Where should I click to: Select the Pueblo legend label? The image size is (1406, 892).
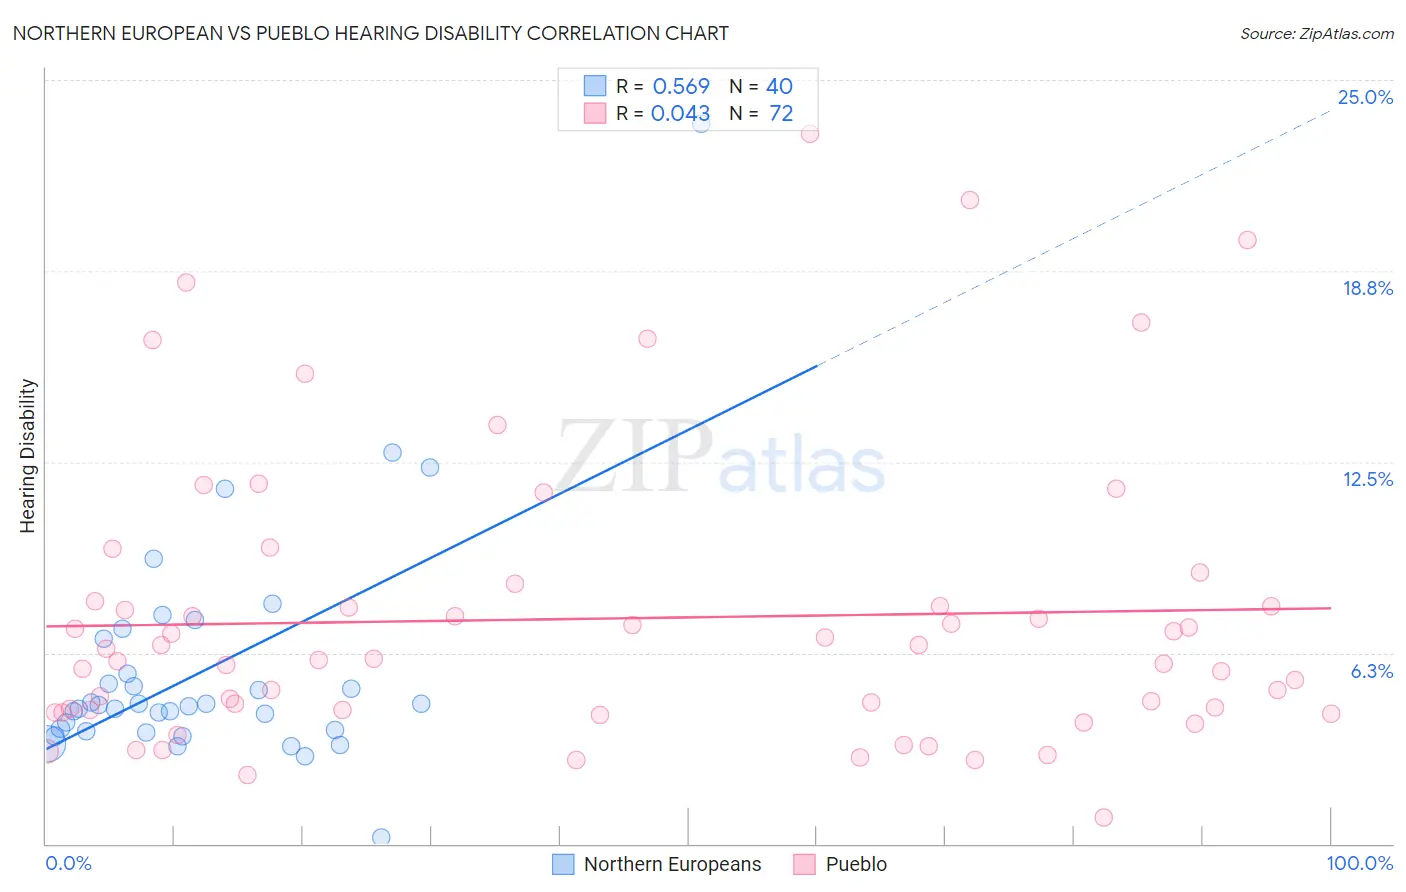click(856, 864)
